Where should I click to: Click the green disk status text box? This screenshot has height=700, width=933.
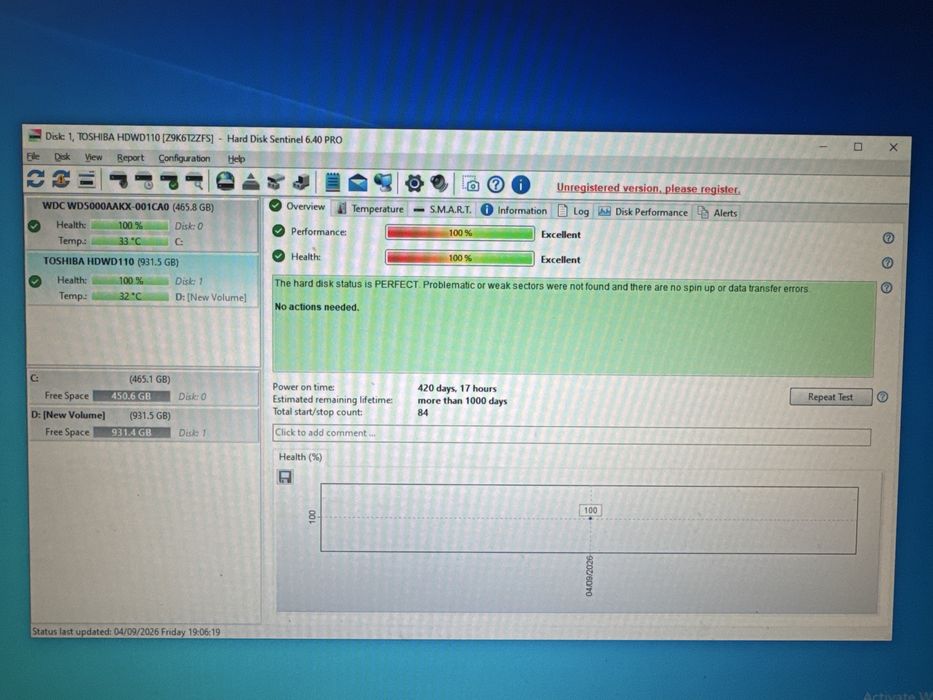pos(574,326)
